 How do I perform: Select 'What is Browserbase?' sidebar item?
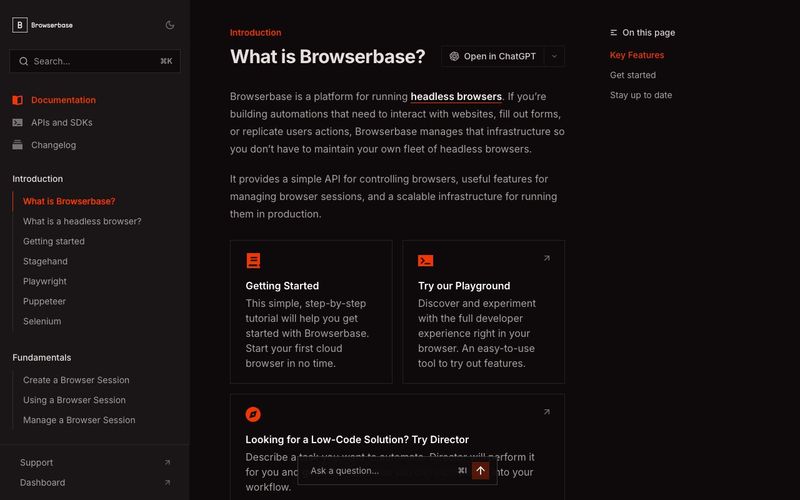click(x=69, y=201)
